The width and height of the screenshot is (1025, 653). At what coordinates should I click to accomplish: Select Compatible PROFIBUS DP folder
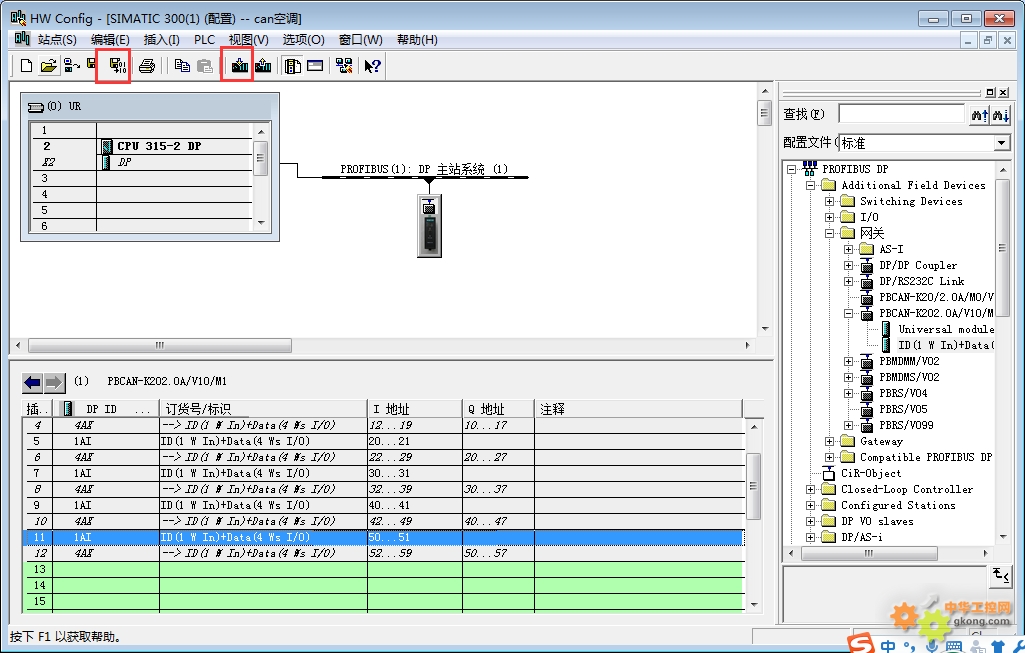(926, 458)
